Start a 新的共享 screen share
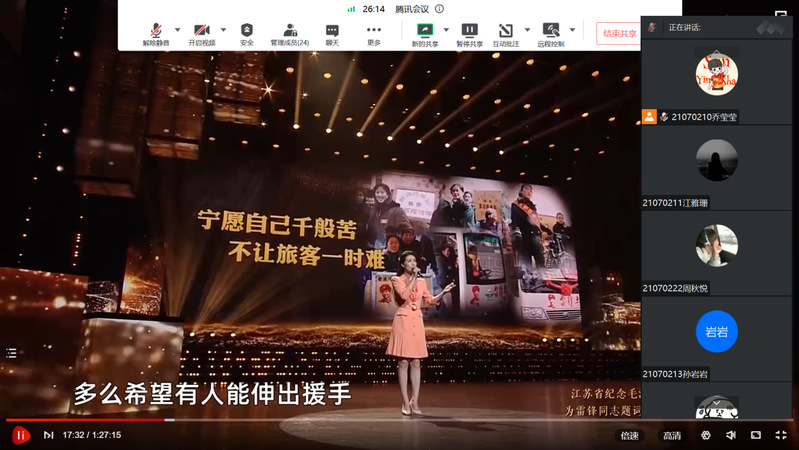Viewport: 799px width, 450px height. pos(425,31)
